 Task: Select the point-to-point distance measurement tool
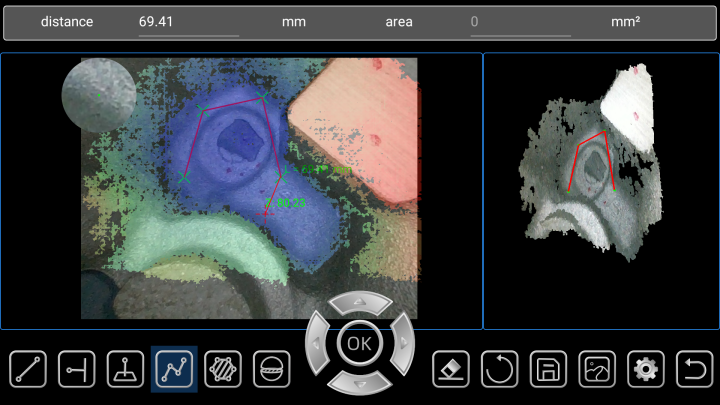[x=28, y=370]
